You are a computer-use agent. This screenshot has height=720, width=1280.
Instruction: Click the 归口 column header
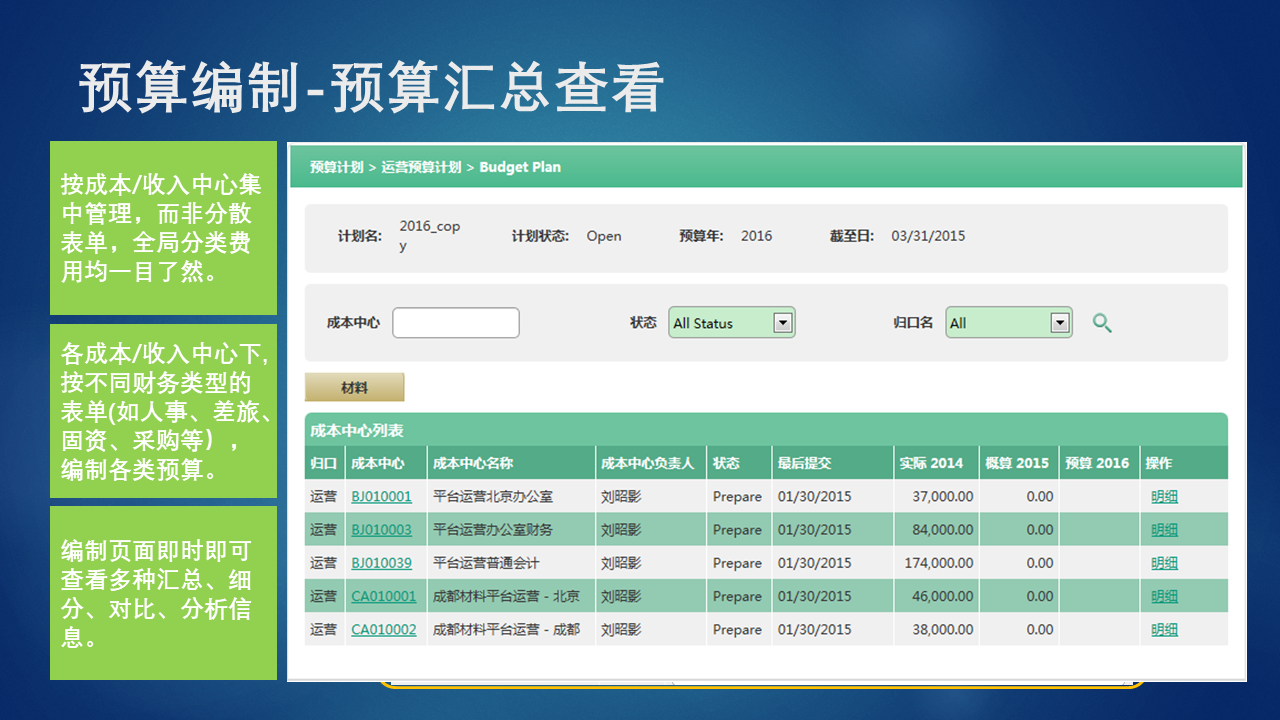[323, 463]
